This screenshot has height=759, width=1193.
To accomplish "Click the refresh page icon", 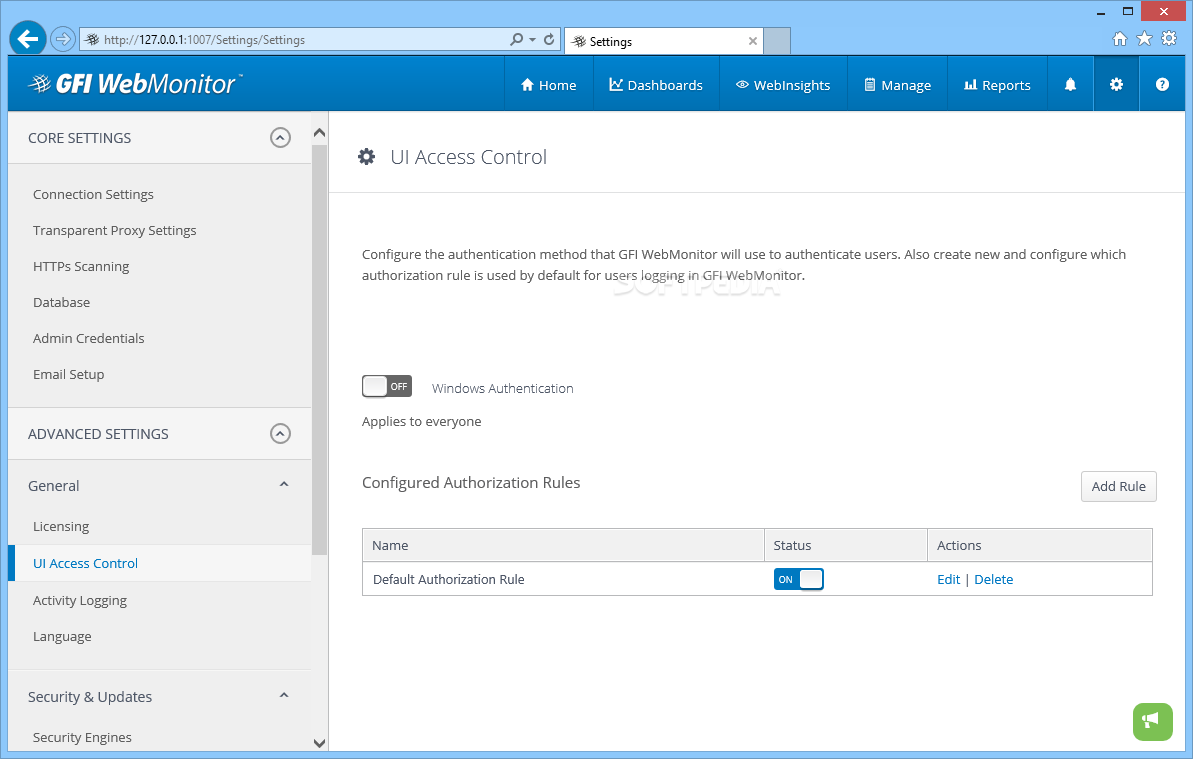I will point(549,39).
